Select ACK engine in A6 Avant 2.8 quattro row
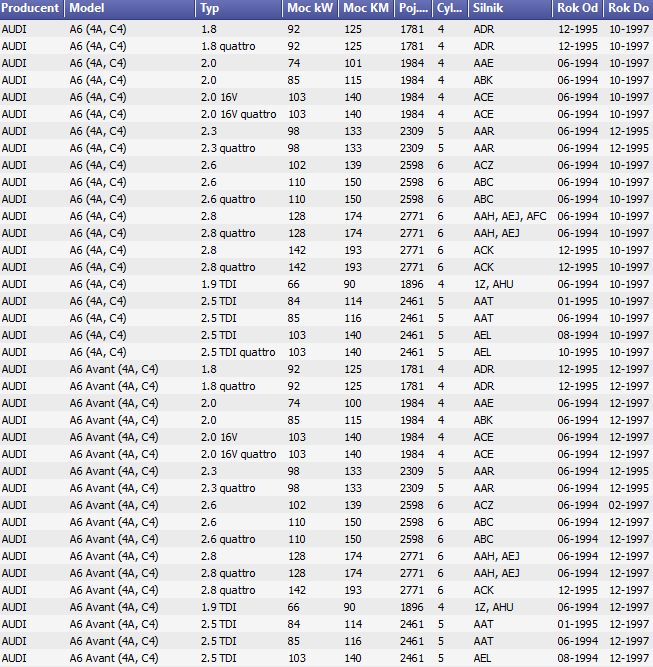Viewport: 653px width, 667px height. (x=483, y=590)
